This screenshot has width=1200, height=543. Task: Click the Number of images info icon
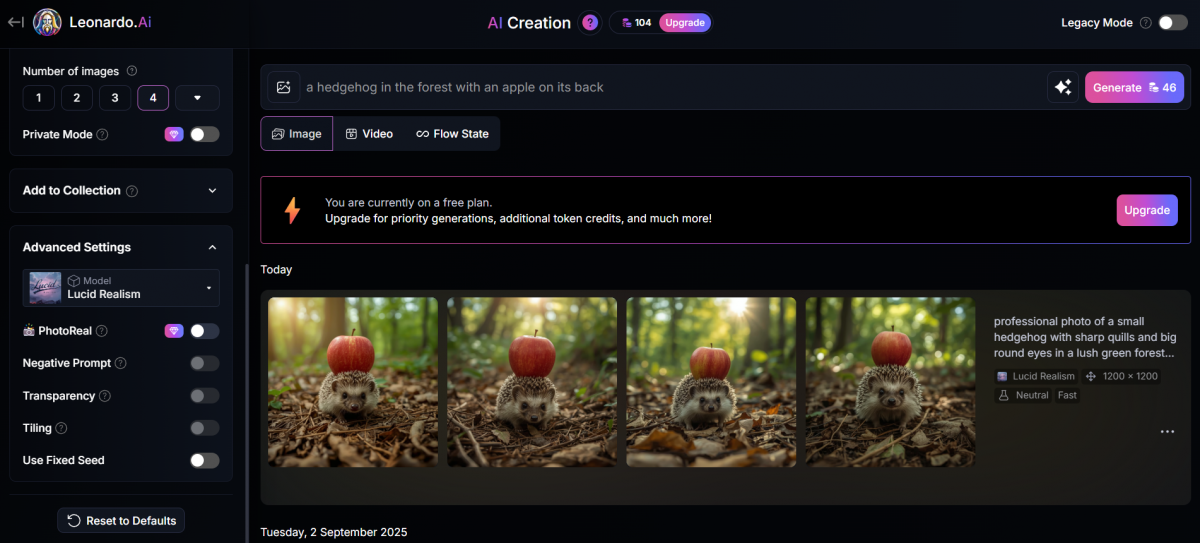coord(132,71)
